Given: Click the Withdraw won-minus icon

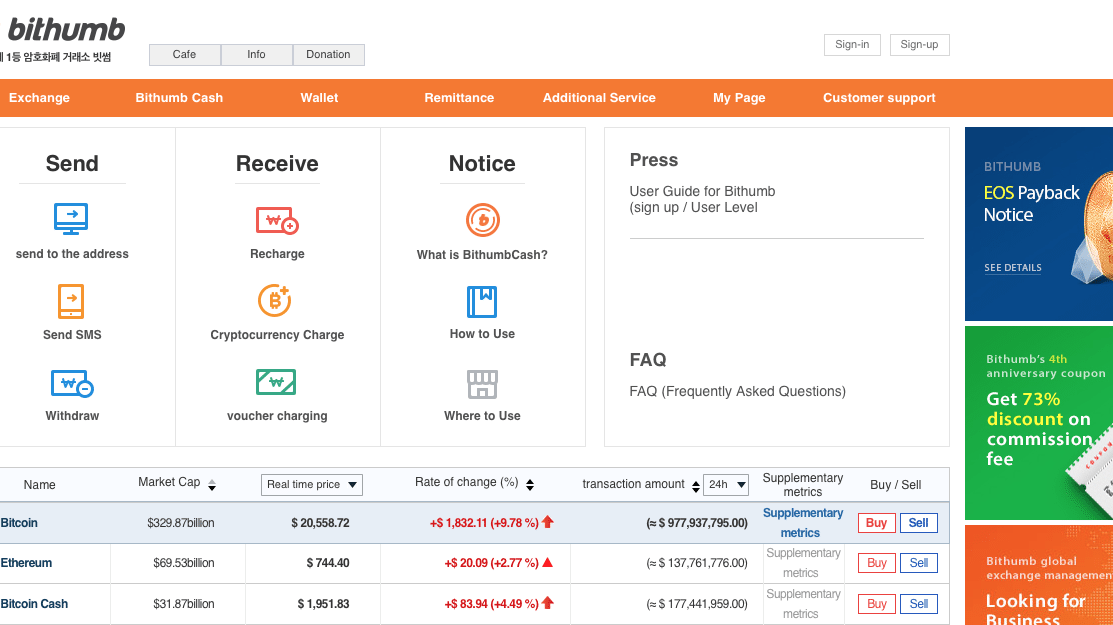Looking at the screenshot, I should pos(72,384).
